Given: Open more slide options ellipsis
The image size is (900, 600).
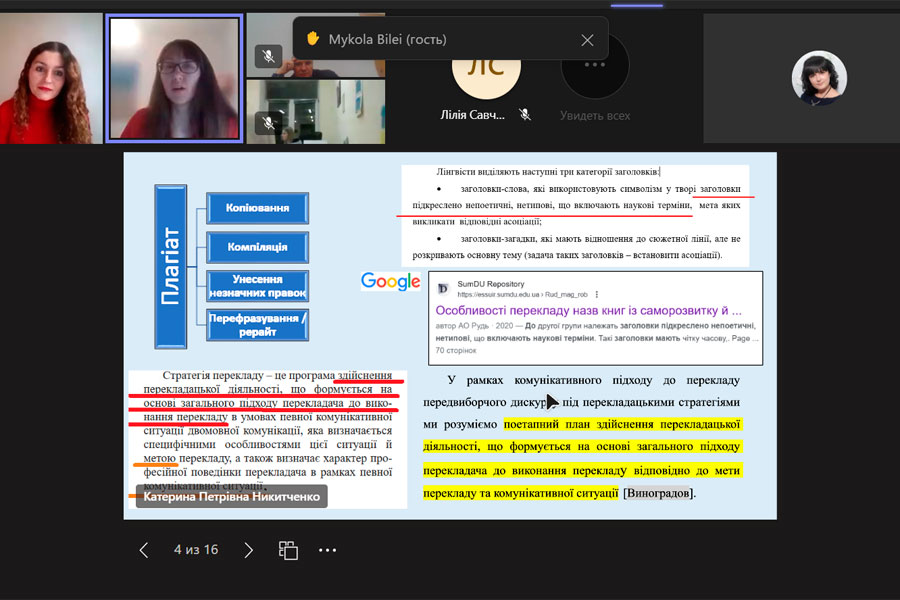Looking at the screenshot, I should [327, 550].
